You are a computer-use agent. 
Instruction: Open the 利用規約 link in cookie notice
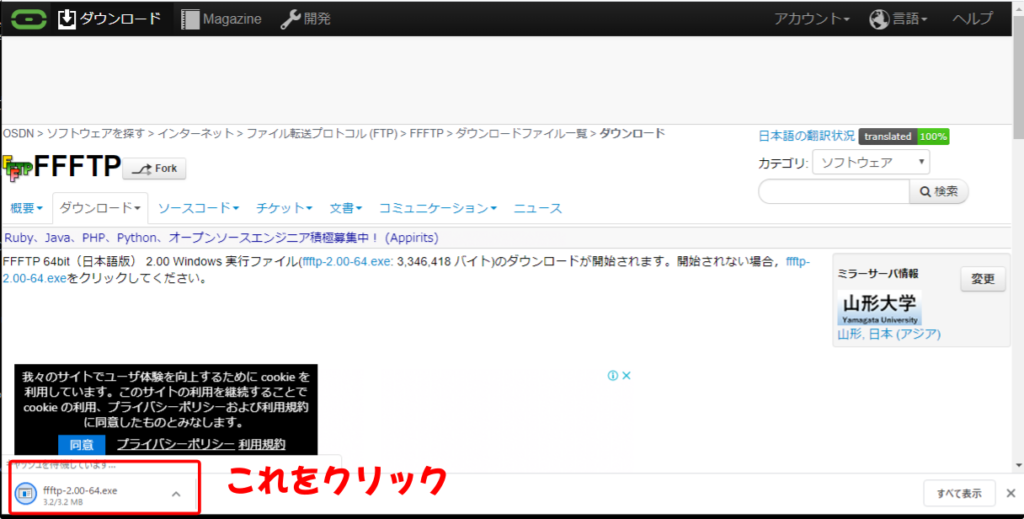[262, 444]
